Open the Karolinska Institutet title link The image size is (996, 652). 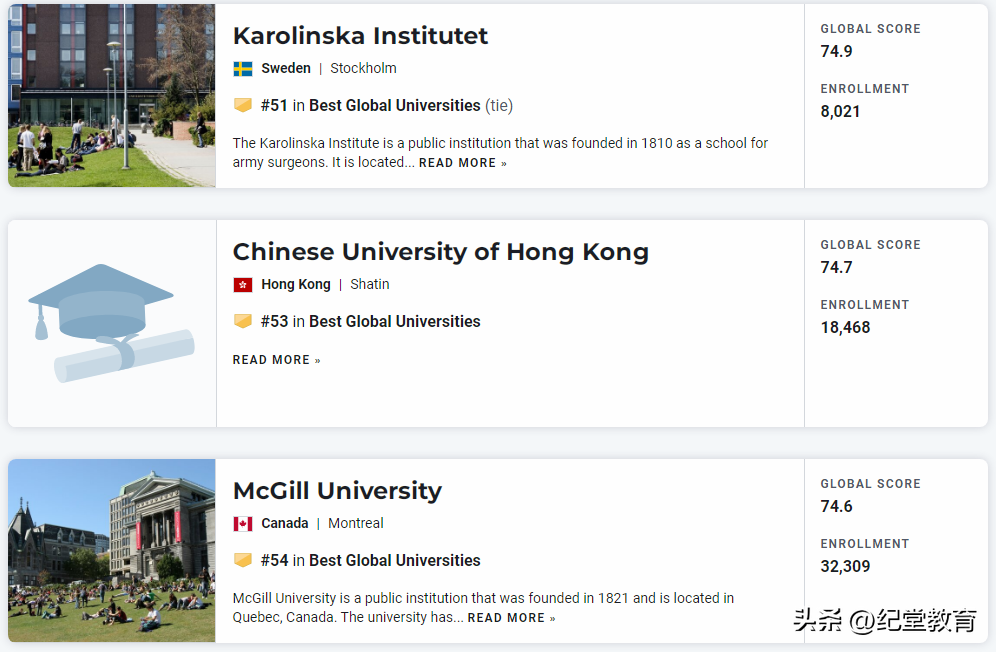point(360,36)
